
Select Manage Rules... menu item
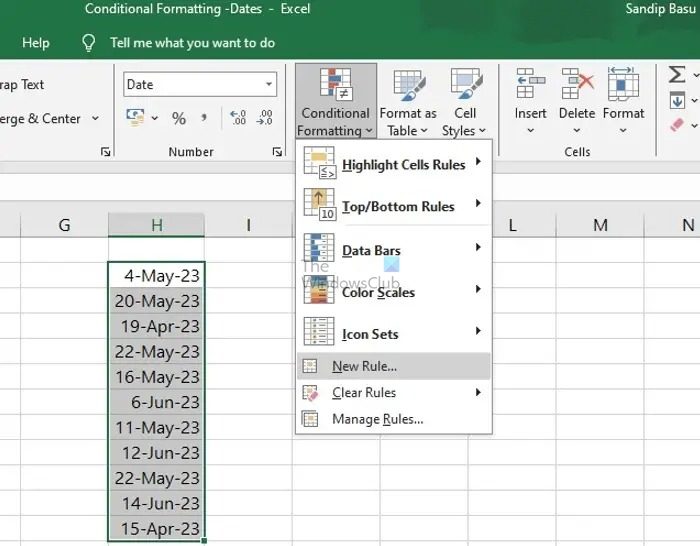[x=394, y=419]
